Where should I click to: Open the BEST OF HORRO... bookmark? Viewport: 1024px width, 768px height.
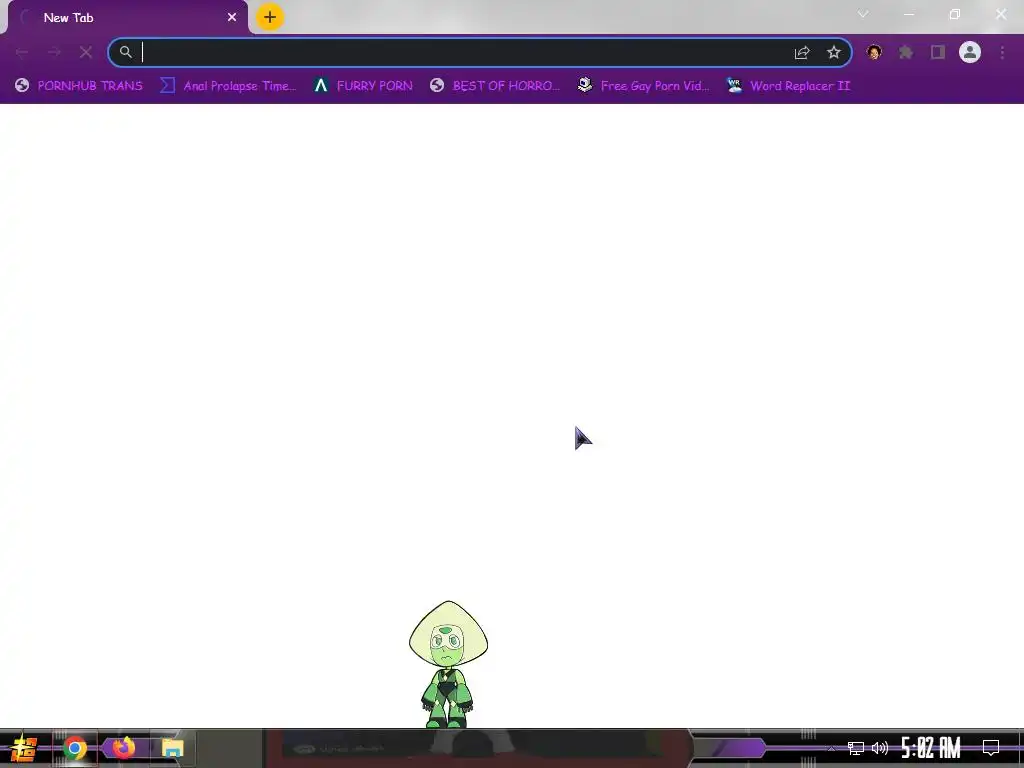495,86
